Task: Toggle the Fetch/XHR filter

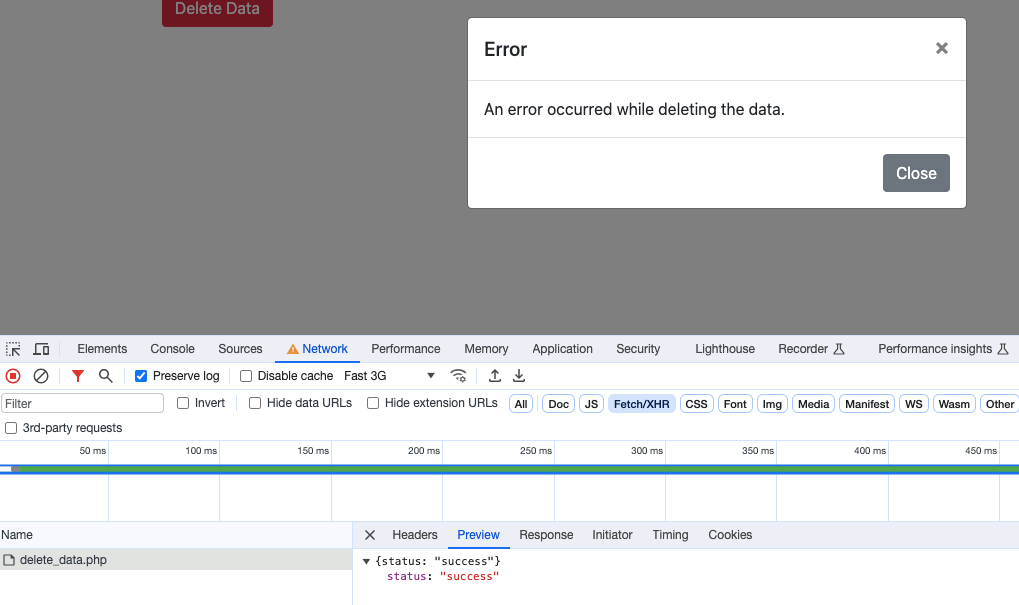Action: [641, 404]
